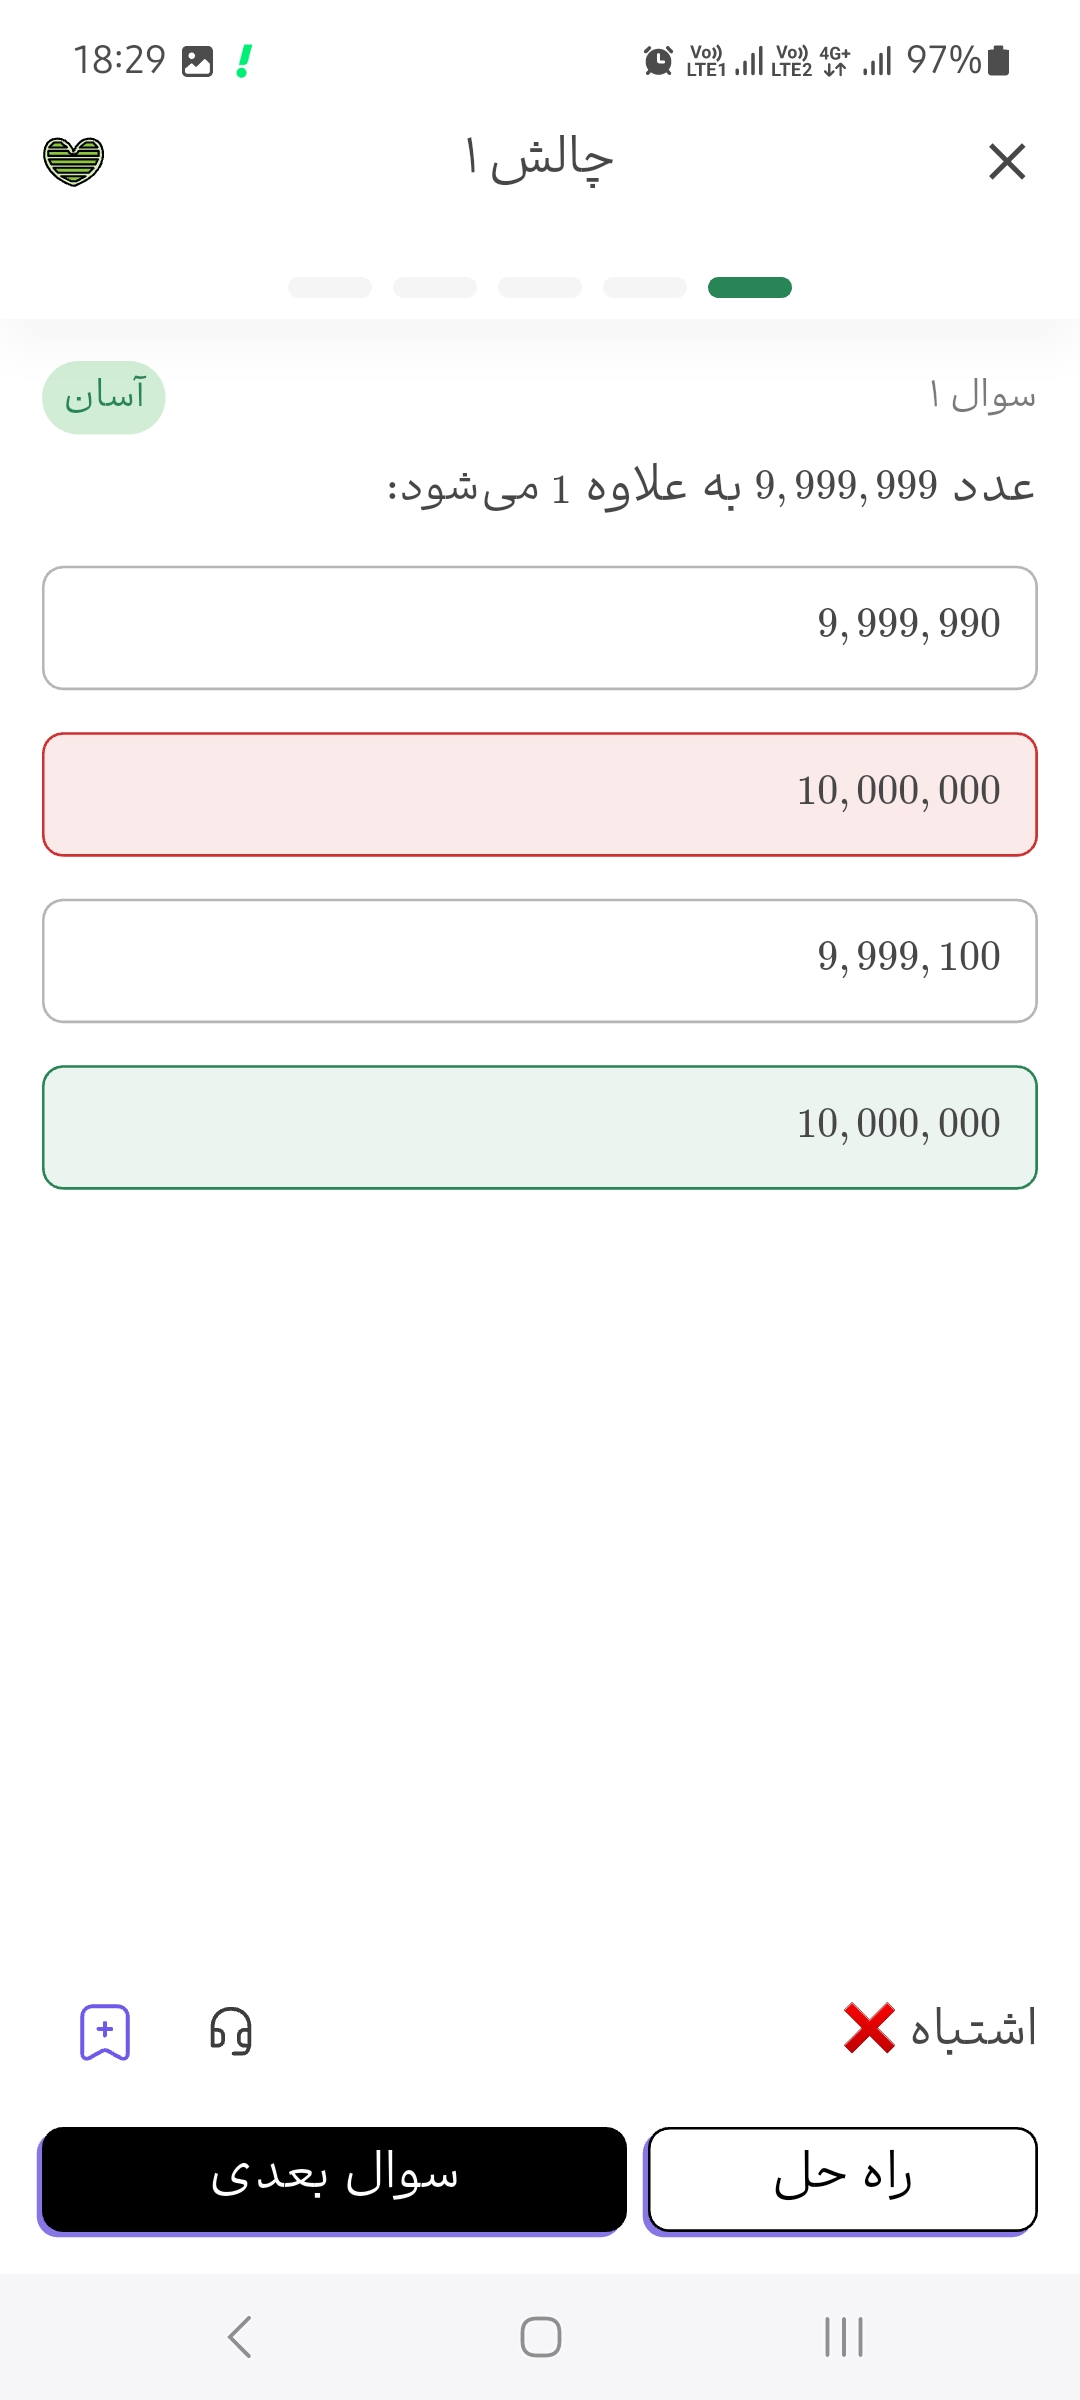Show the solution with راه حل button
The height and width of the screenshot is (2400, 1080).
pos(842,2178)
